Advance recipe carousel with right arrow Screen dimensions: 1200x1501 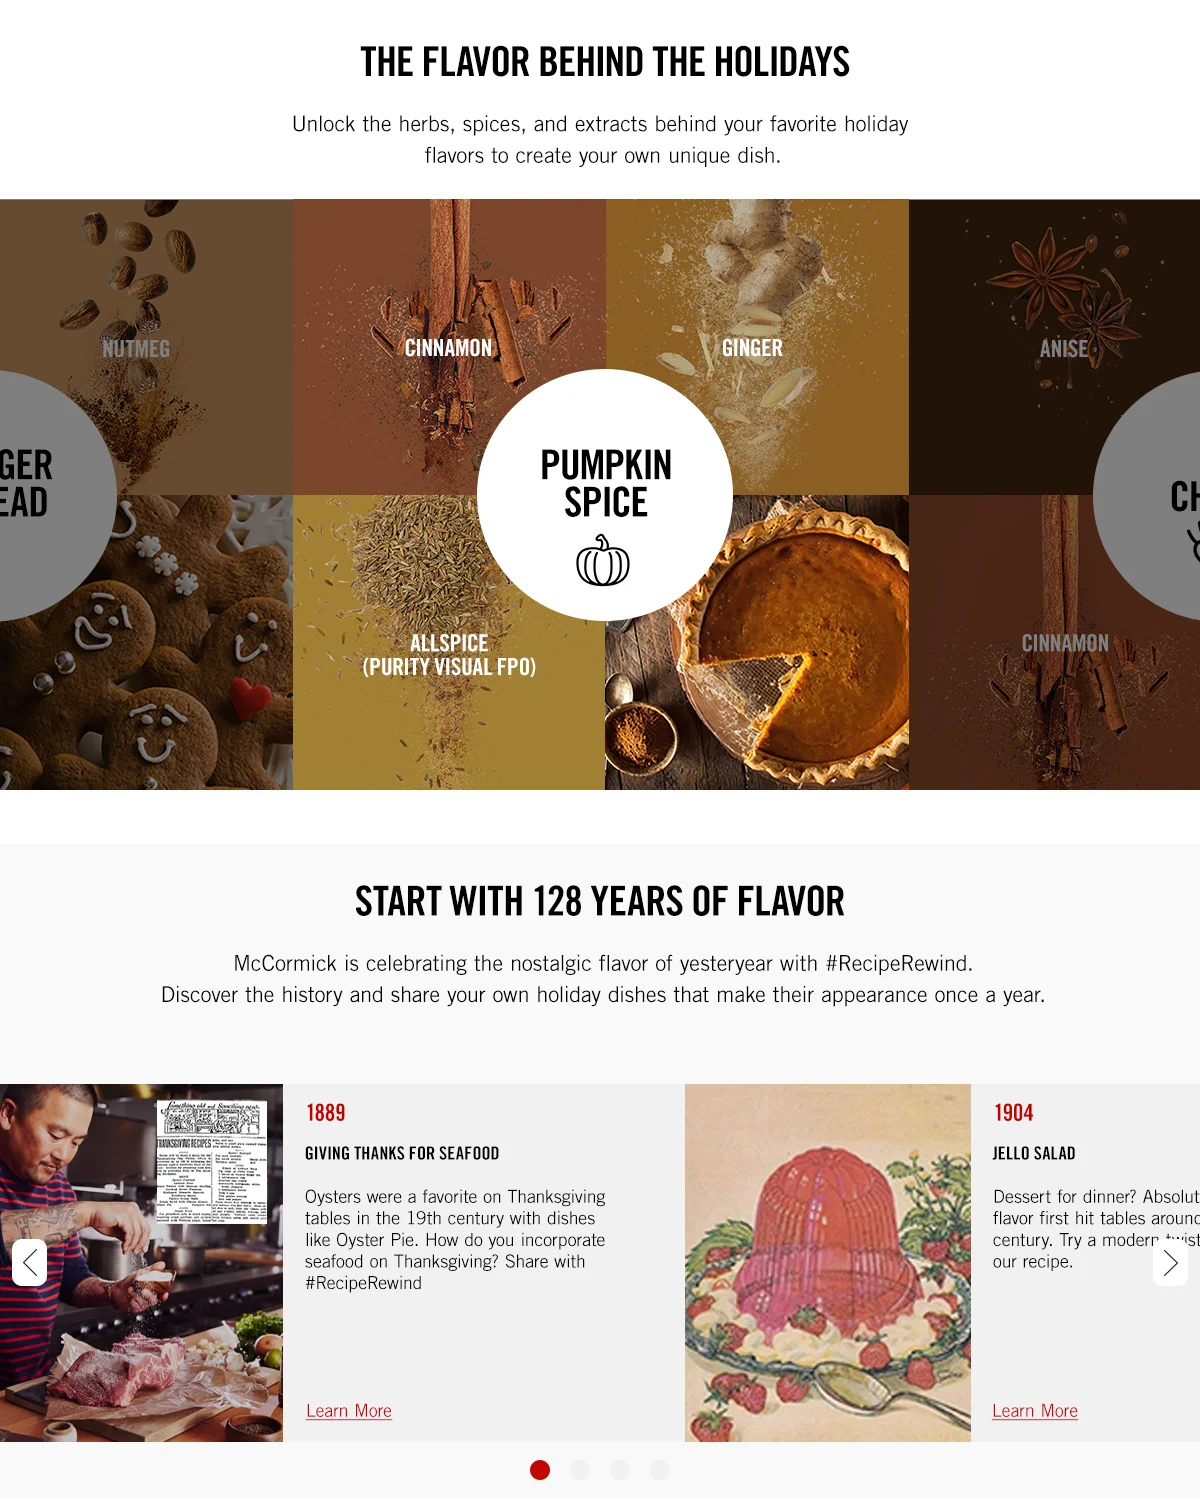pyautogui.click(x=1170, y=1263)
